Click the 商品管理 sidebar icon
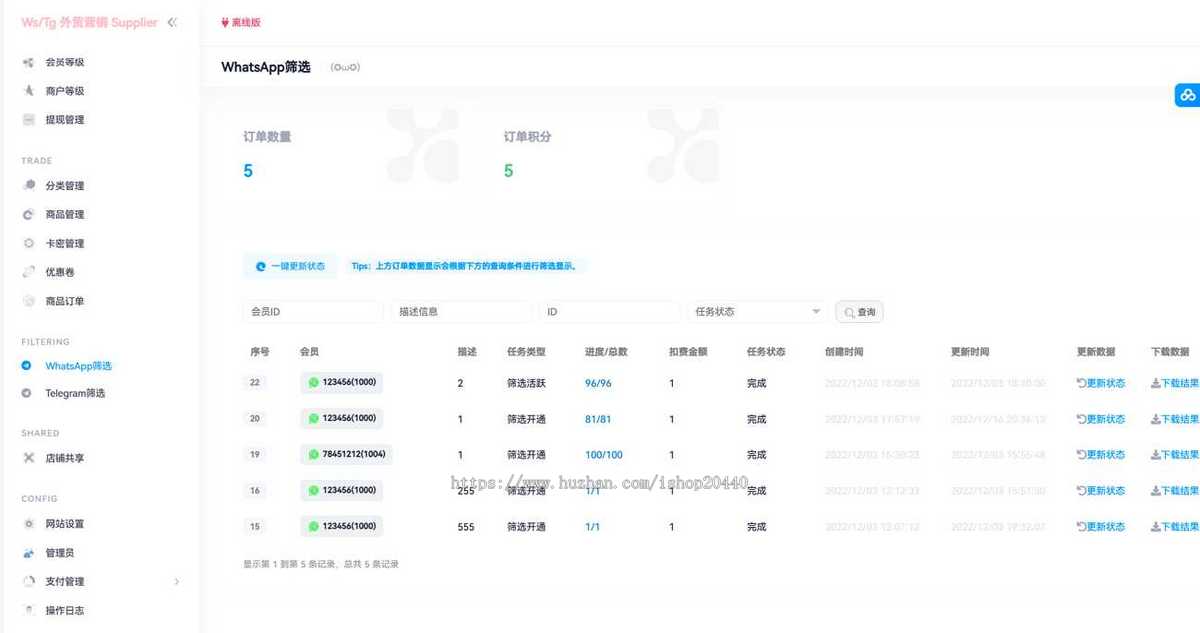 click(29, 215)
